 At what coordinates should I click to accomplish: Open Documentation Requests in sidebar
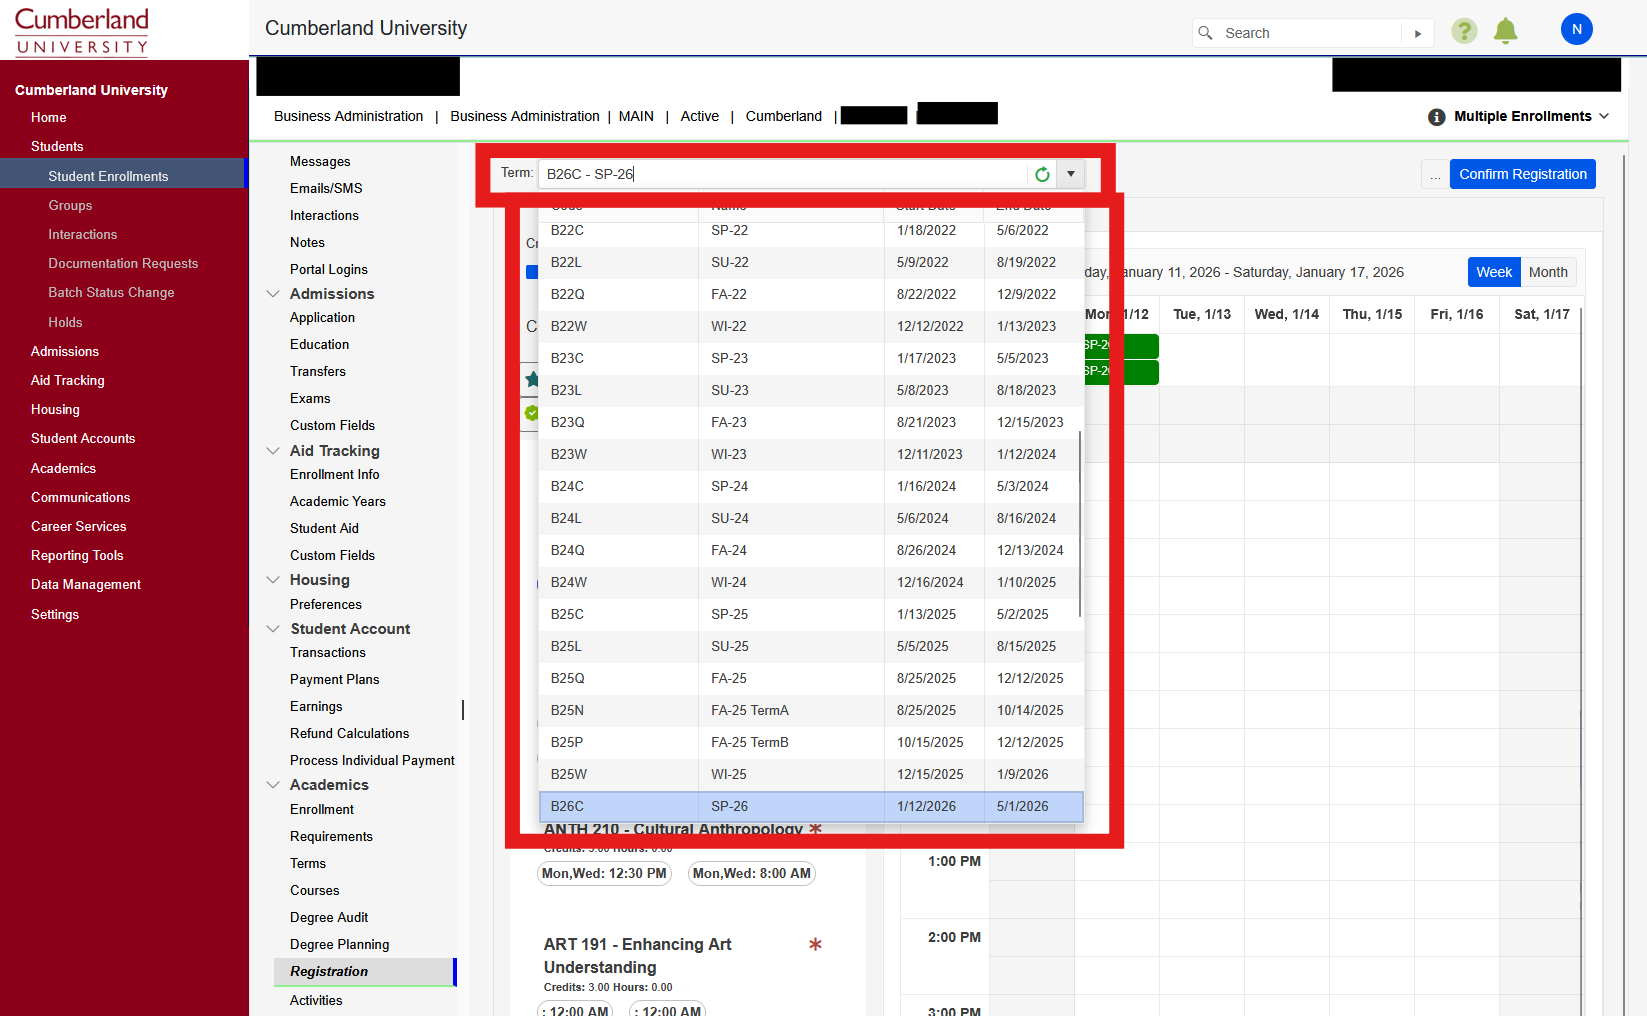(x=123, y=263)
